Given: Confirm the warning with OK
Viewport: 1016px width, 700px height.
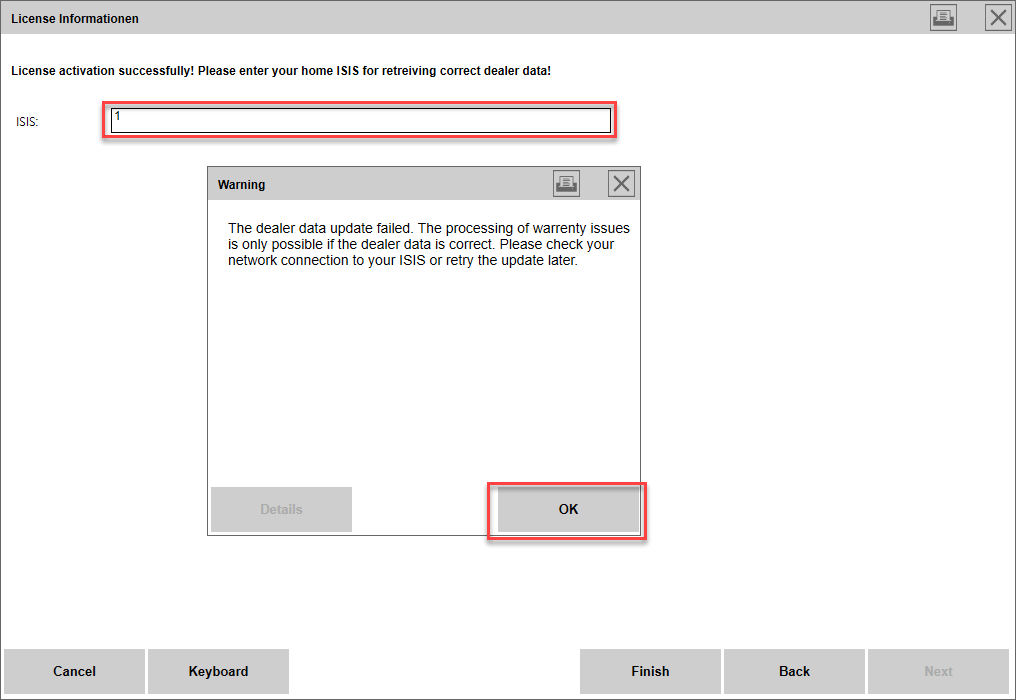Looking at the screenshot, I should pyautogui.click(x=568, y=509).
